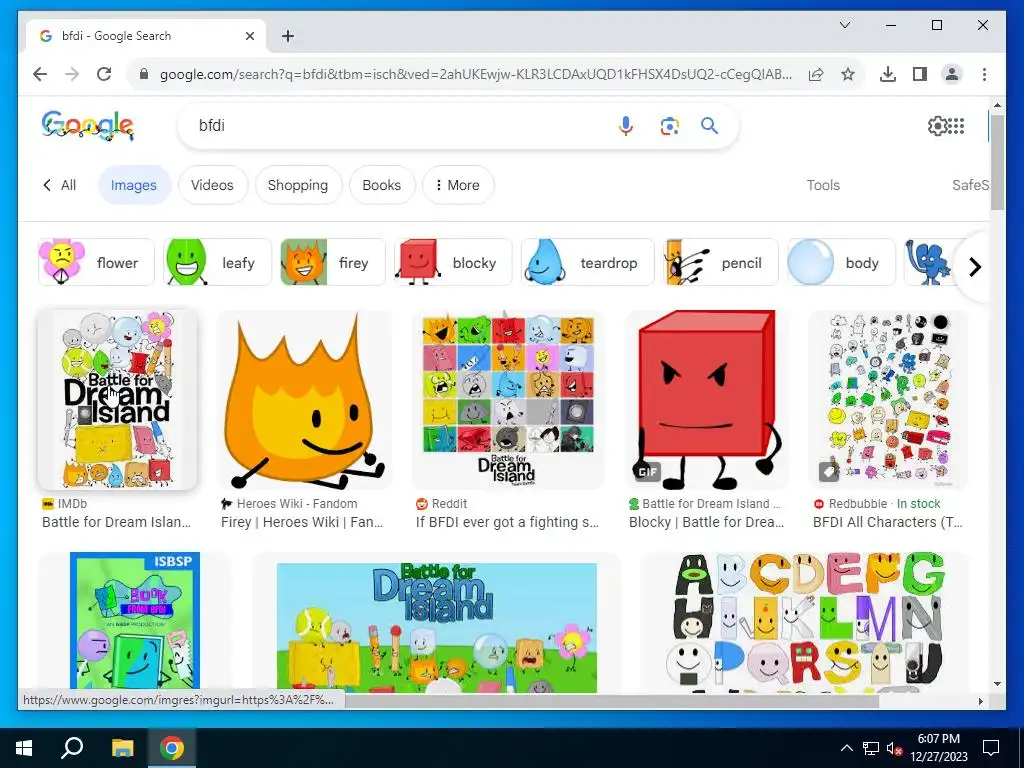Share this page via address bar icon

(x=816, y=74)
